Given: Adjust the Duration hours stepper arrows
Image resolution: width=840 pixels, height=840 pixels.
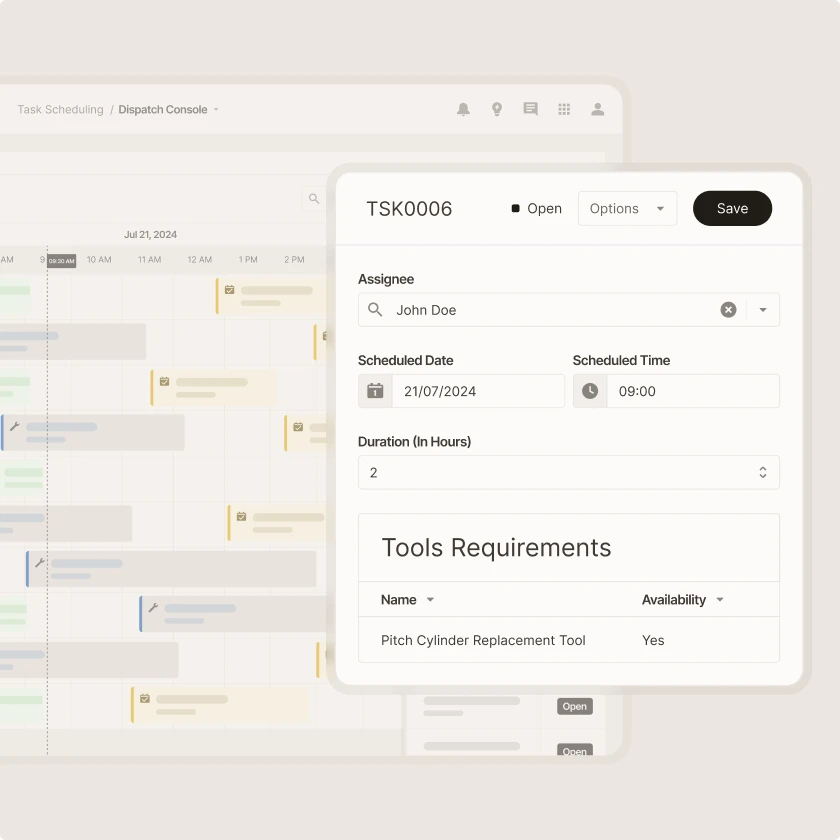Looking at the screenshot, I should point(762,472).
